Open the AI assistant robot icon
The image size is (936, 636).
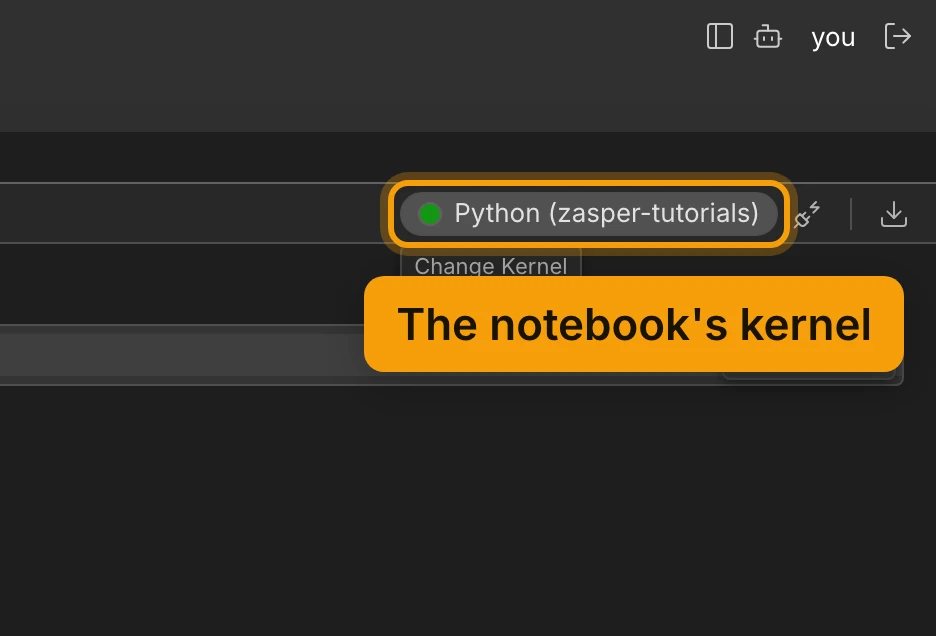point(768,37)
